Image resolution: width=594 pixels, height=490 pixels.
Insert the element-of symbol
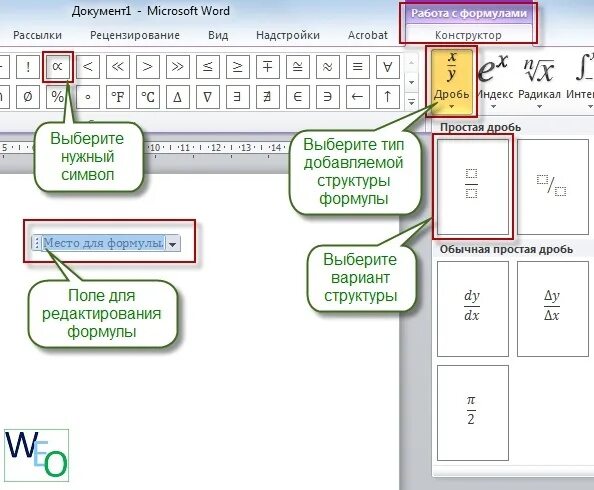coord(298,97)
